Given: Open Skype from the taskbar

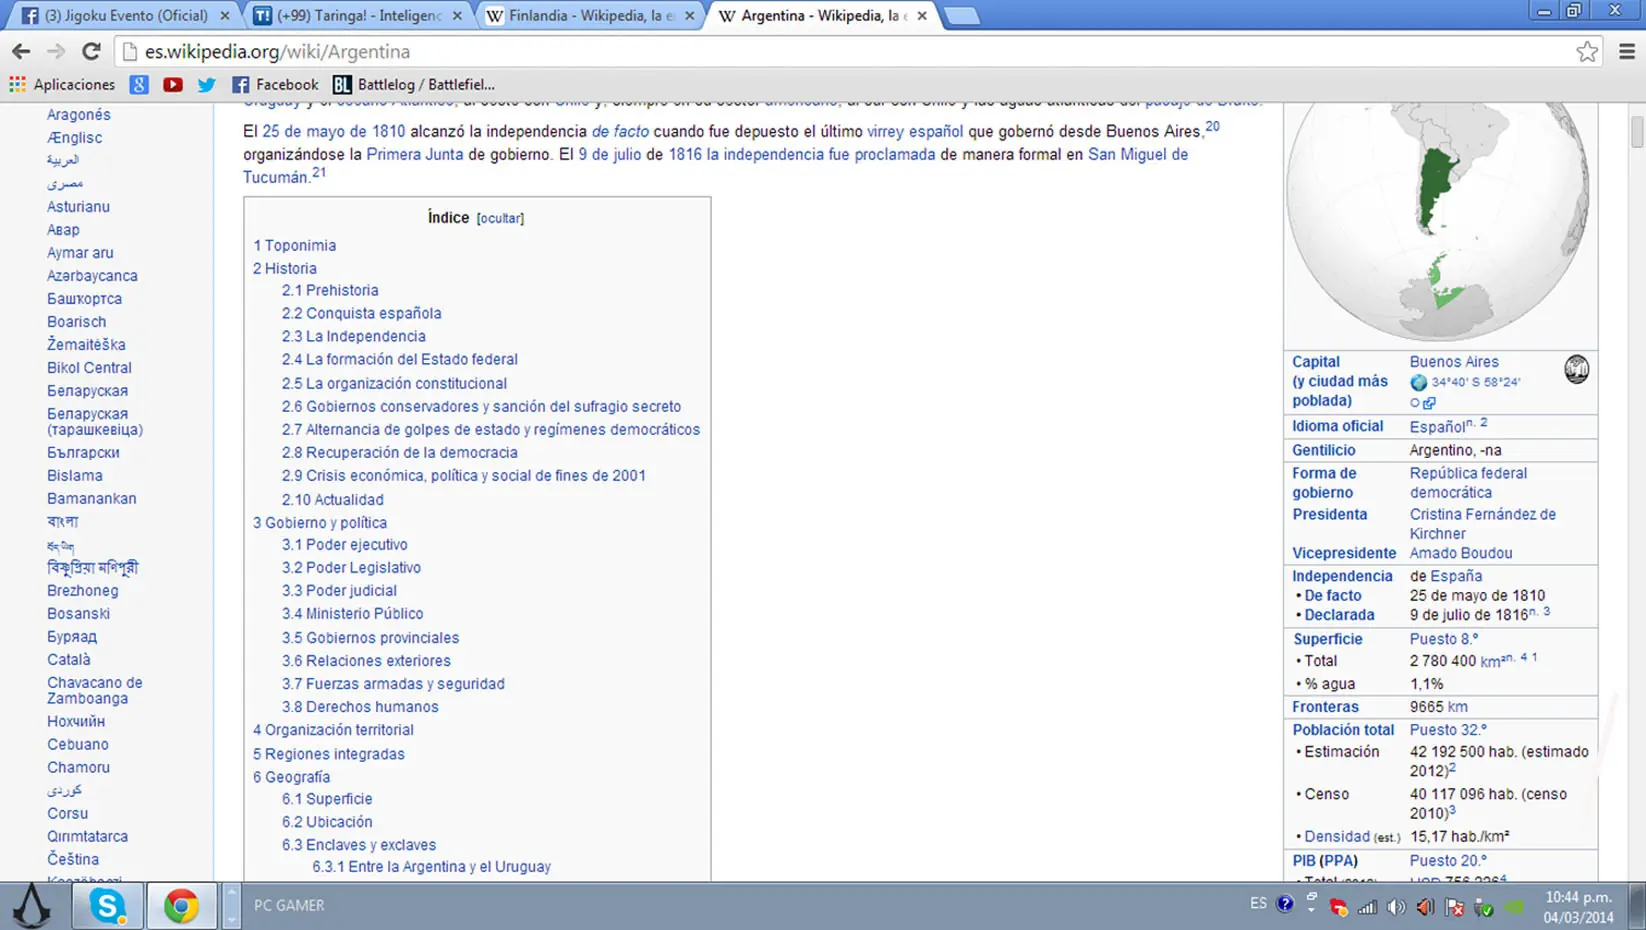Looking at the screenshot, I should (x=108, y=906).
